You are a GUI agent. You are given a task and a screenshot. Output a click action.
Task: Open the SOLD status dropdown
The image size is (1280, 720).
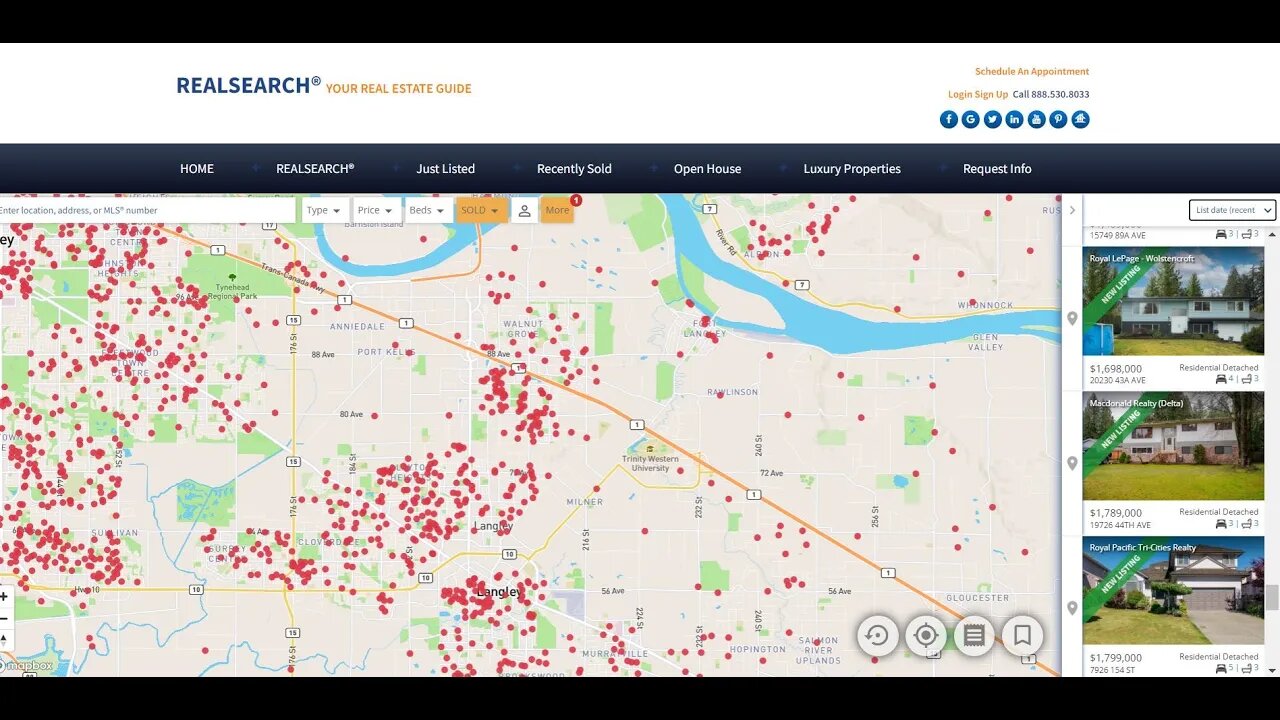click(x=480, y=210)
